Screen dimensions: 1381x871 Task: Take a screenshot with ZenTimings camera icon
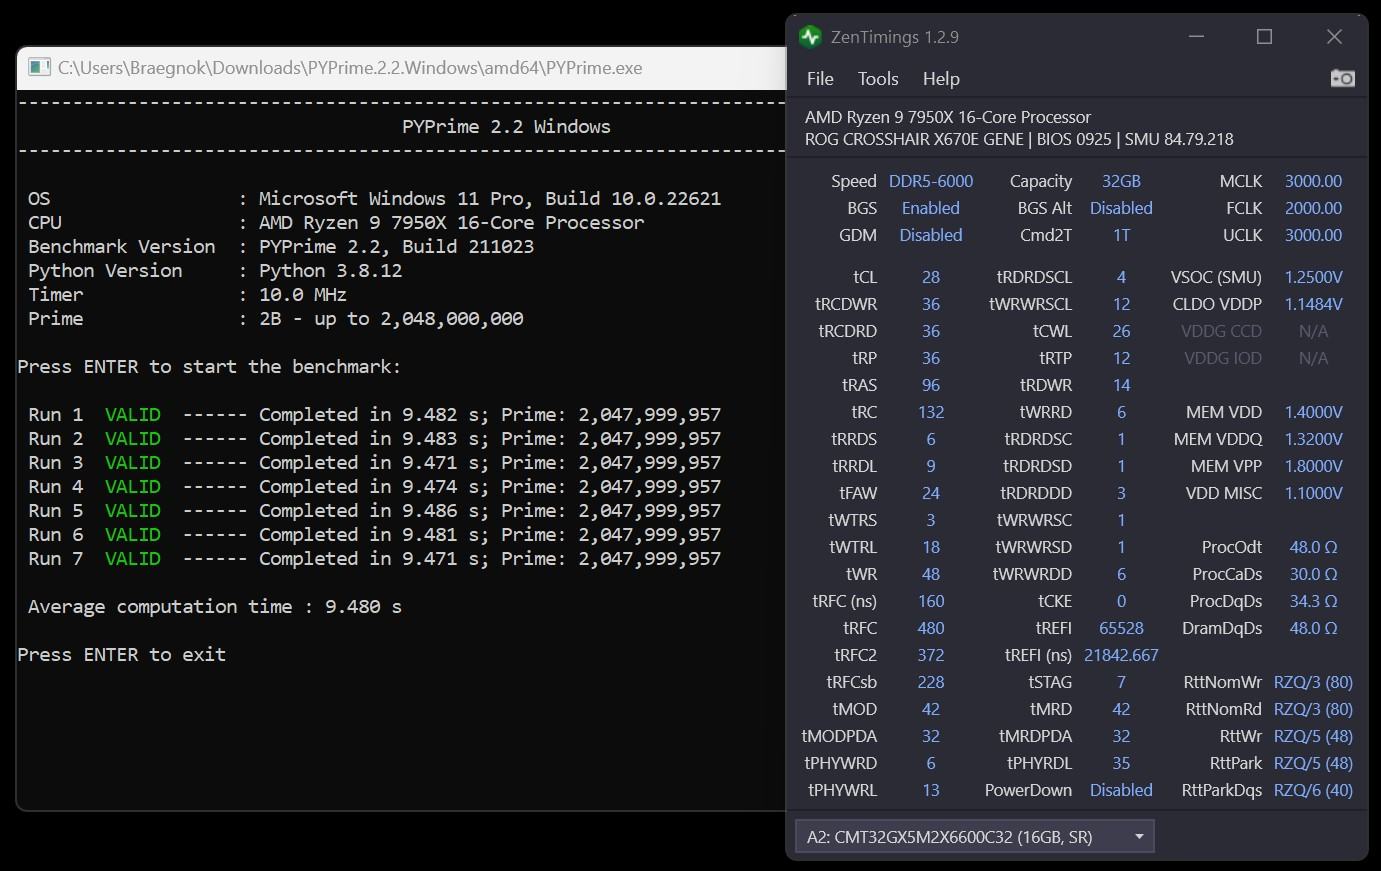(1342, 78)
